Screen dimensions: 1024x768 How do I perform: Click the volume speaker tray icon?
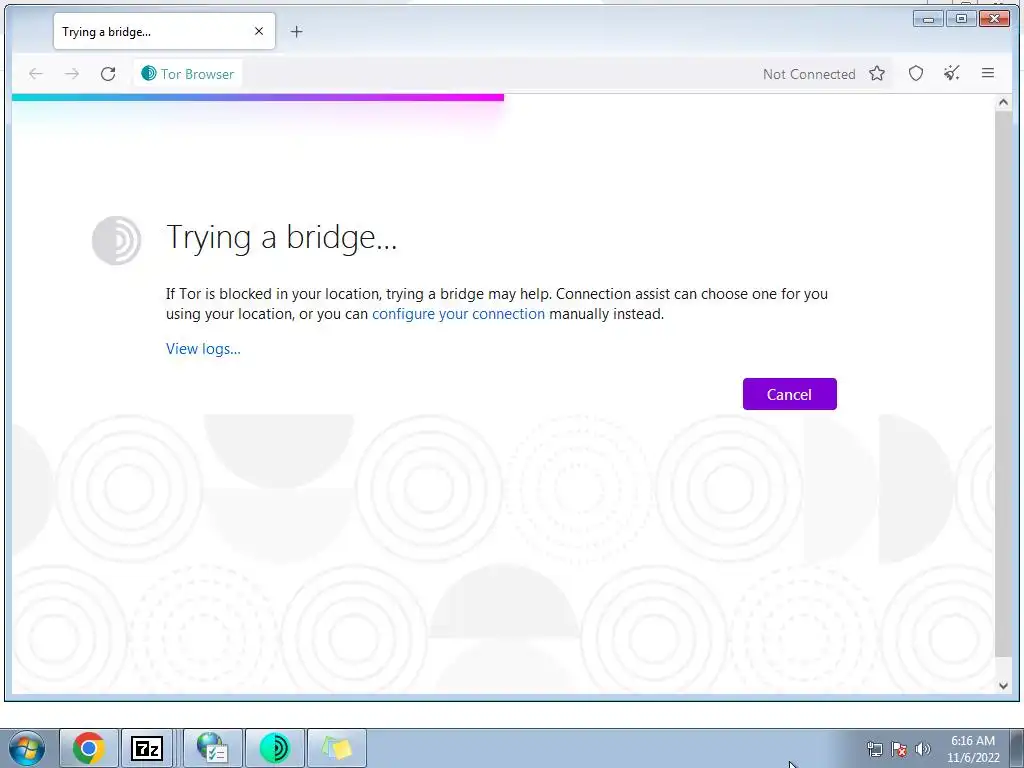[923, 749]
